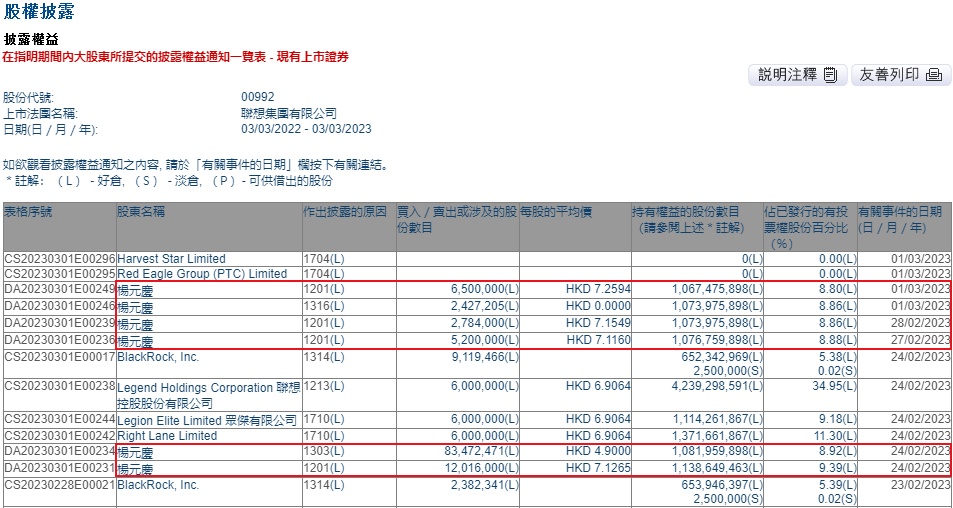Open shareholder Red Eagle Group (PTC) Limited

coord(202,274)
